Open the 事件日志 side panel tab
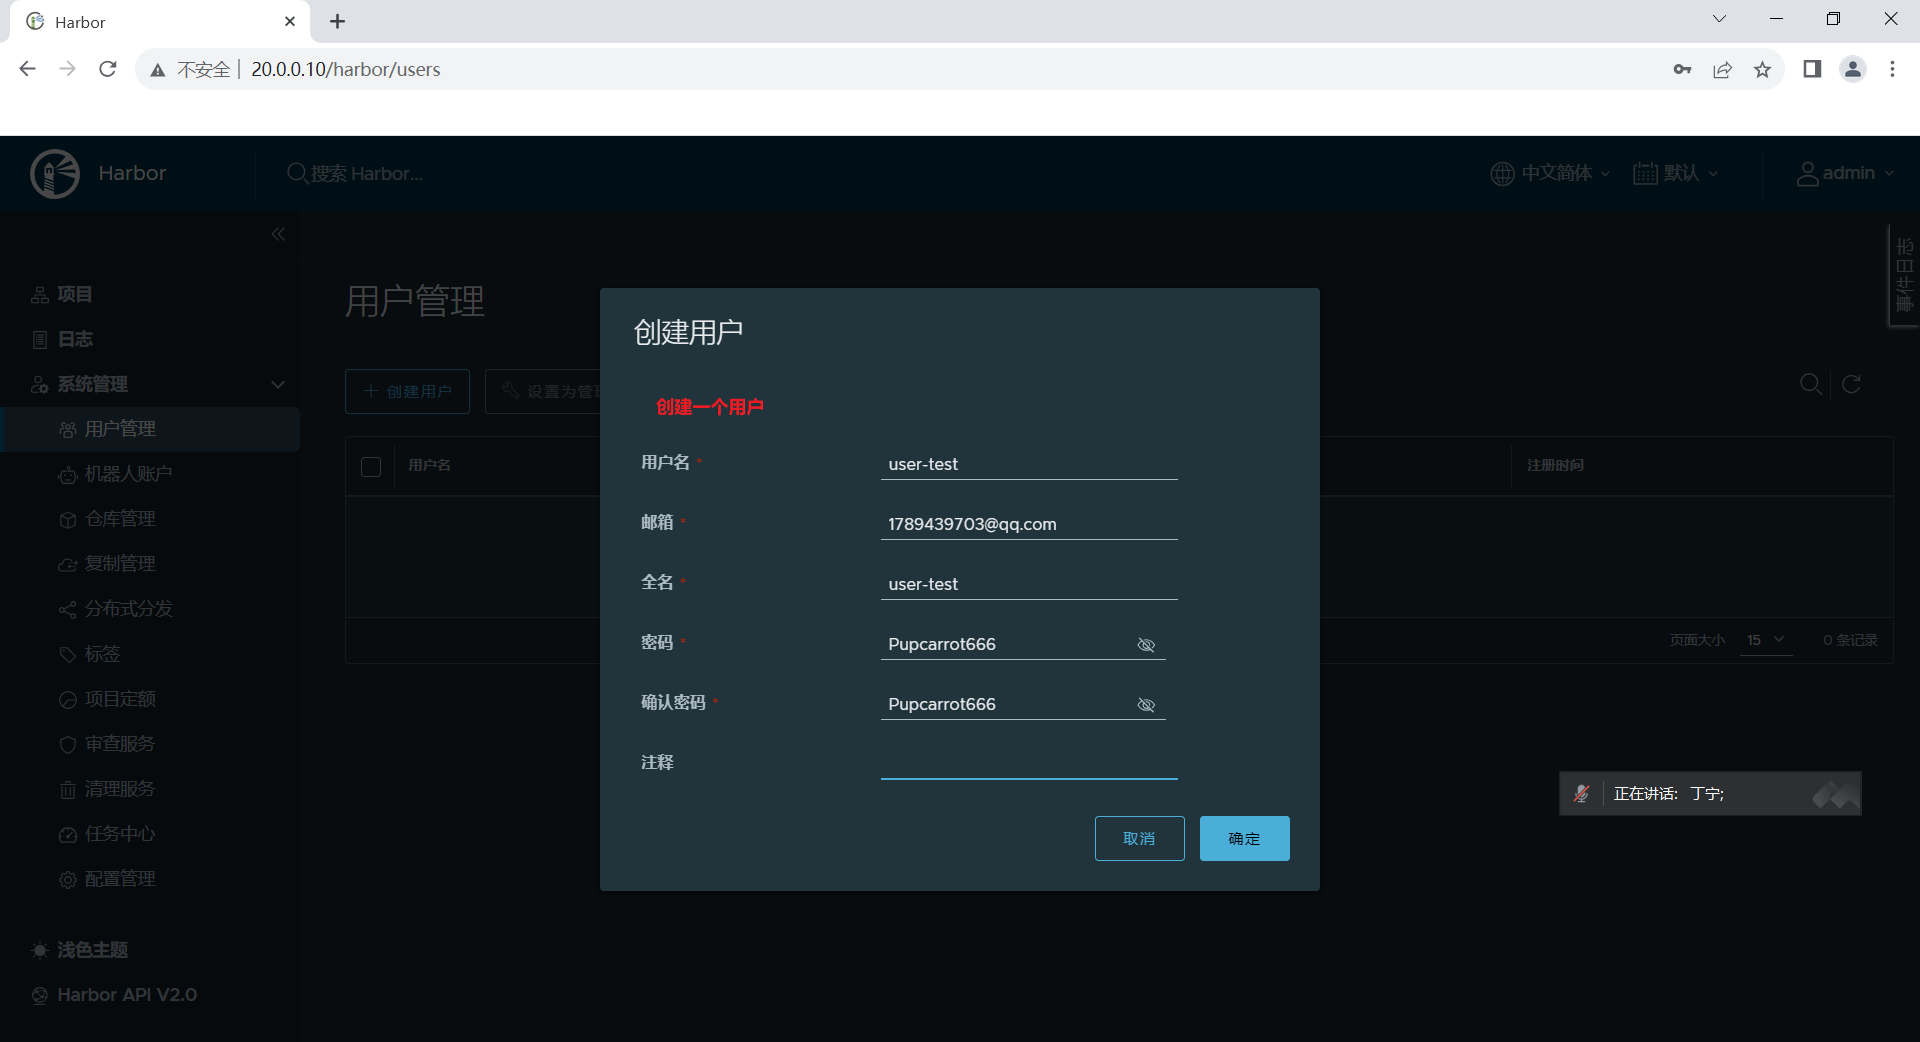Viewport: 1920px width, 1042px height. pos(1904,276)
